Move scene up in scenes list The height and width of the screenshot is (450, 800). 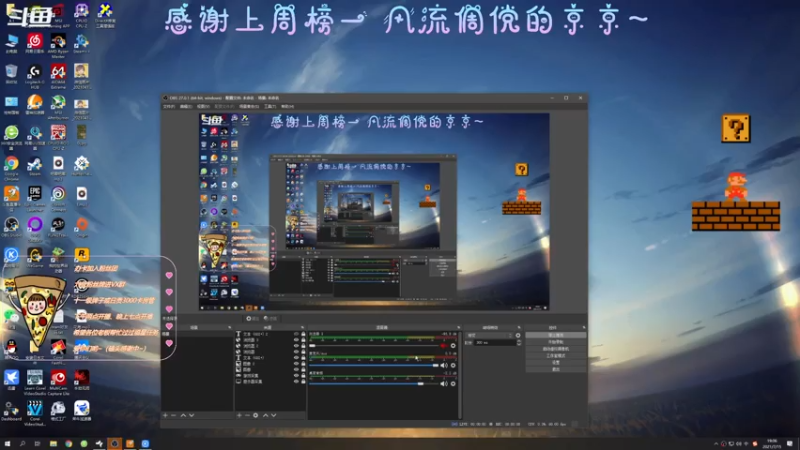[x=183, y=415]
